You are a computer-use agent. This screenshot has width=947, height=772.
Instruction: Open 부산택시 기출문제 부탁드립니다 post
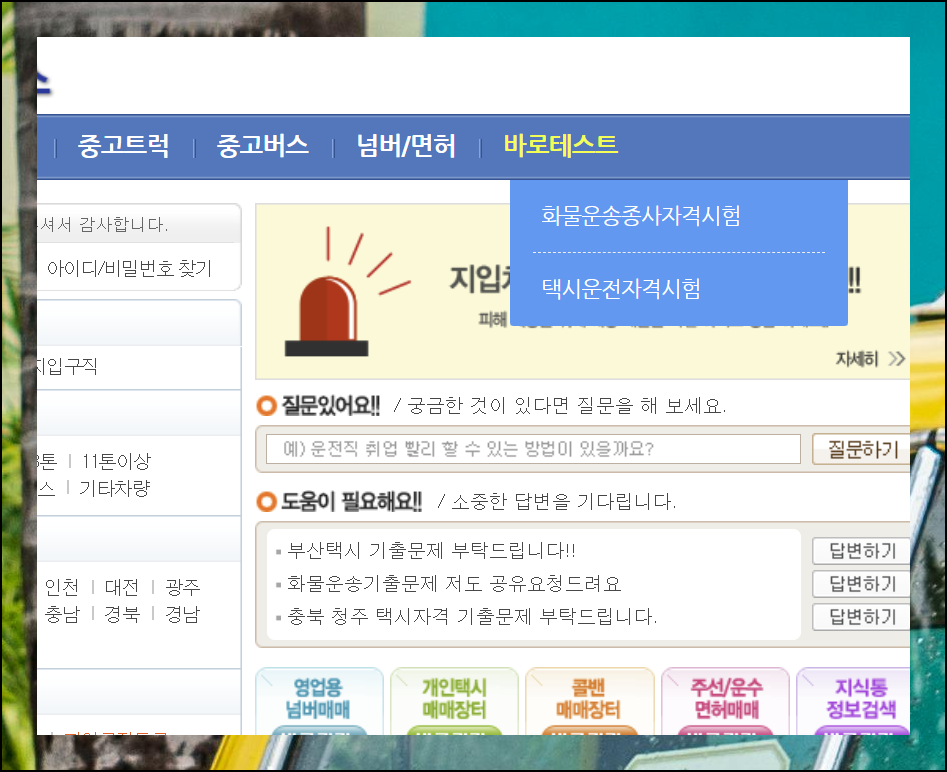431,550
